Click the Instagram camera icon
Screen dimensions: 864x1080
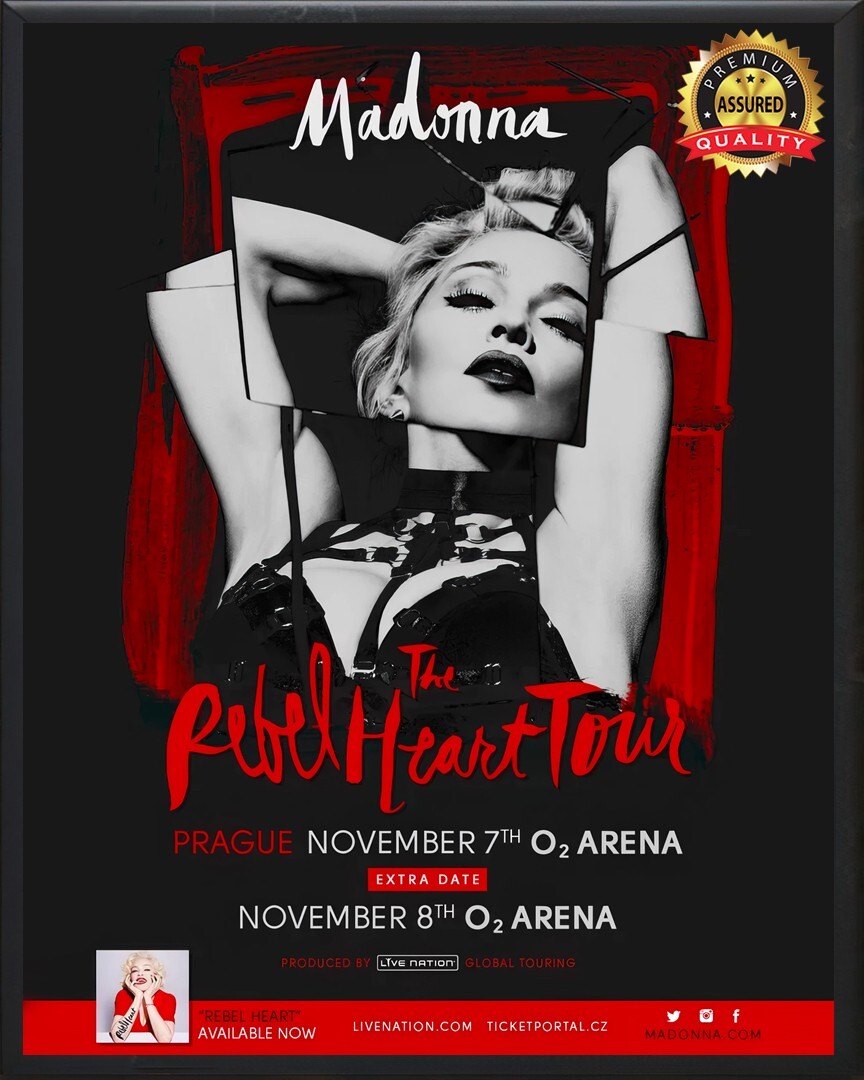tap(706, 1015)
